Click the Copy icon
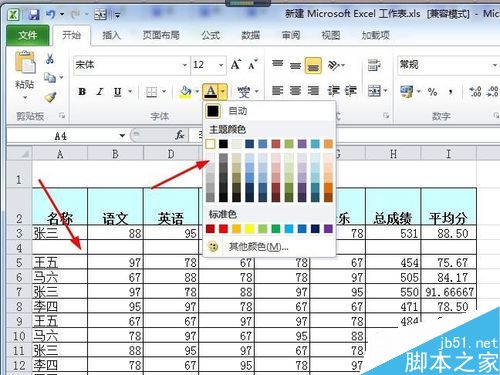The width and height of the screenshot is (500, 375). pos(50,78)
